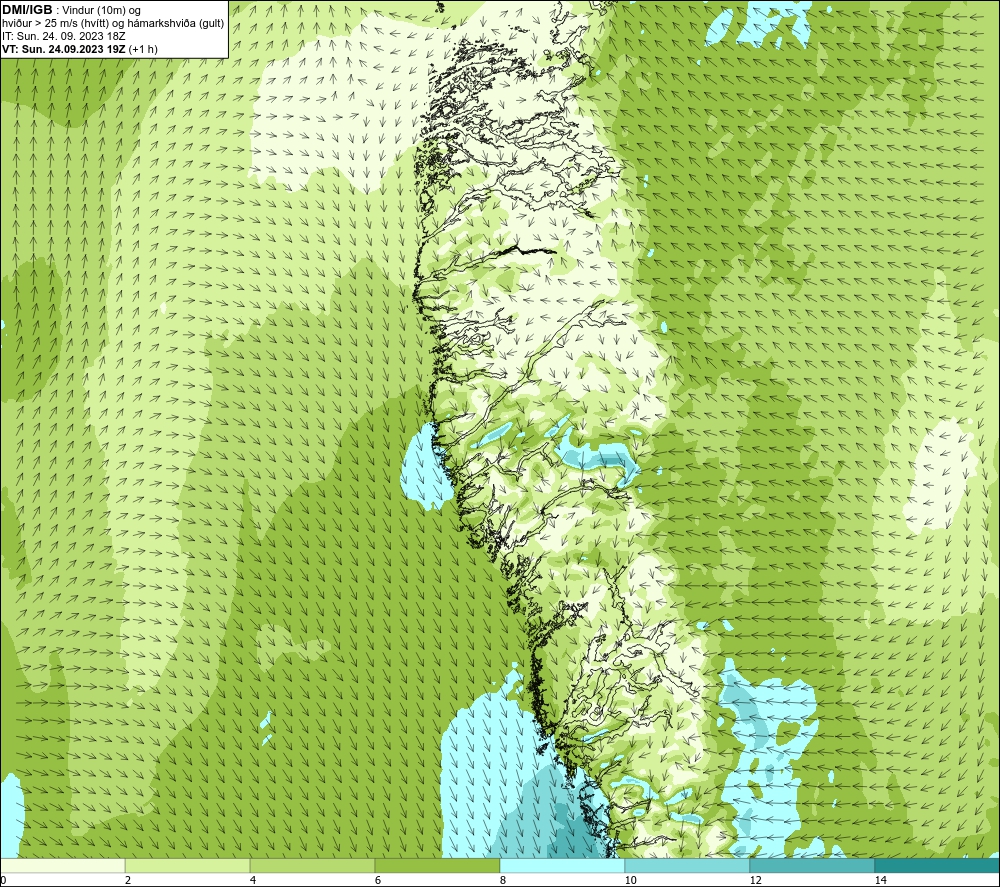Click the cyan 10–12 colorbar segment
The height and width of the screenshot is (887, 1000).
(688, 866)
